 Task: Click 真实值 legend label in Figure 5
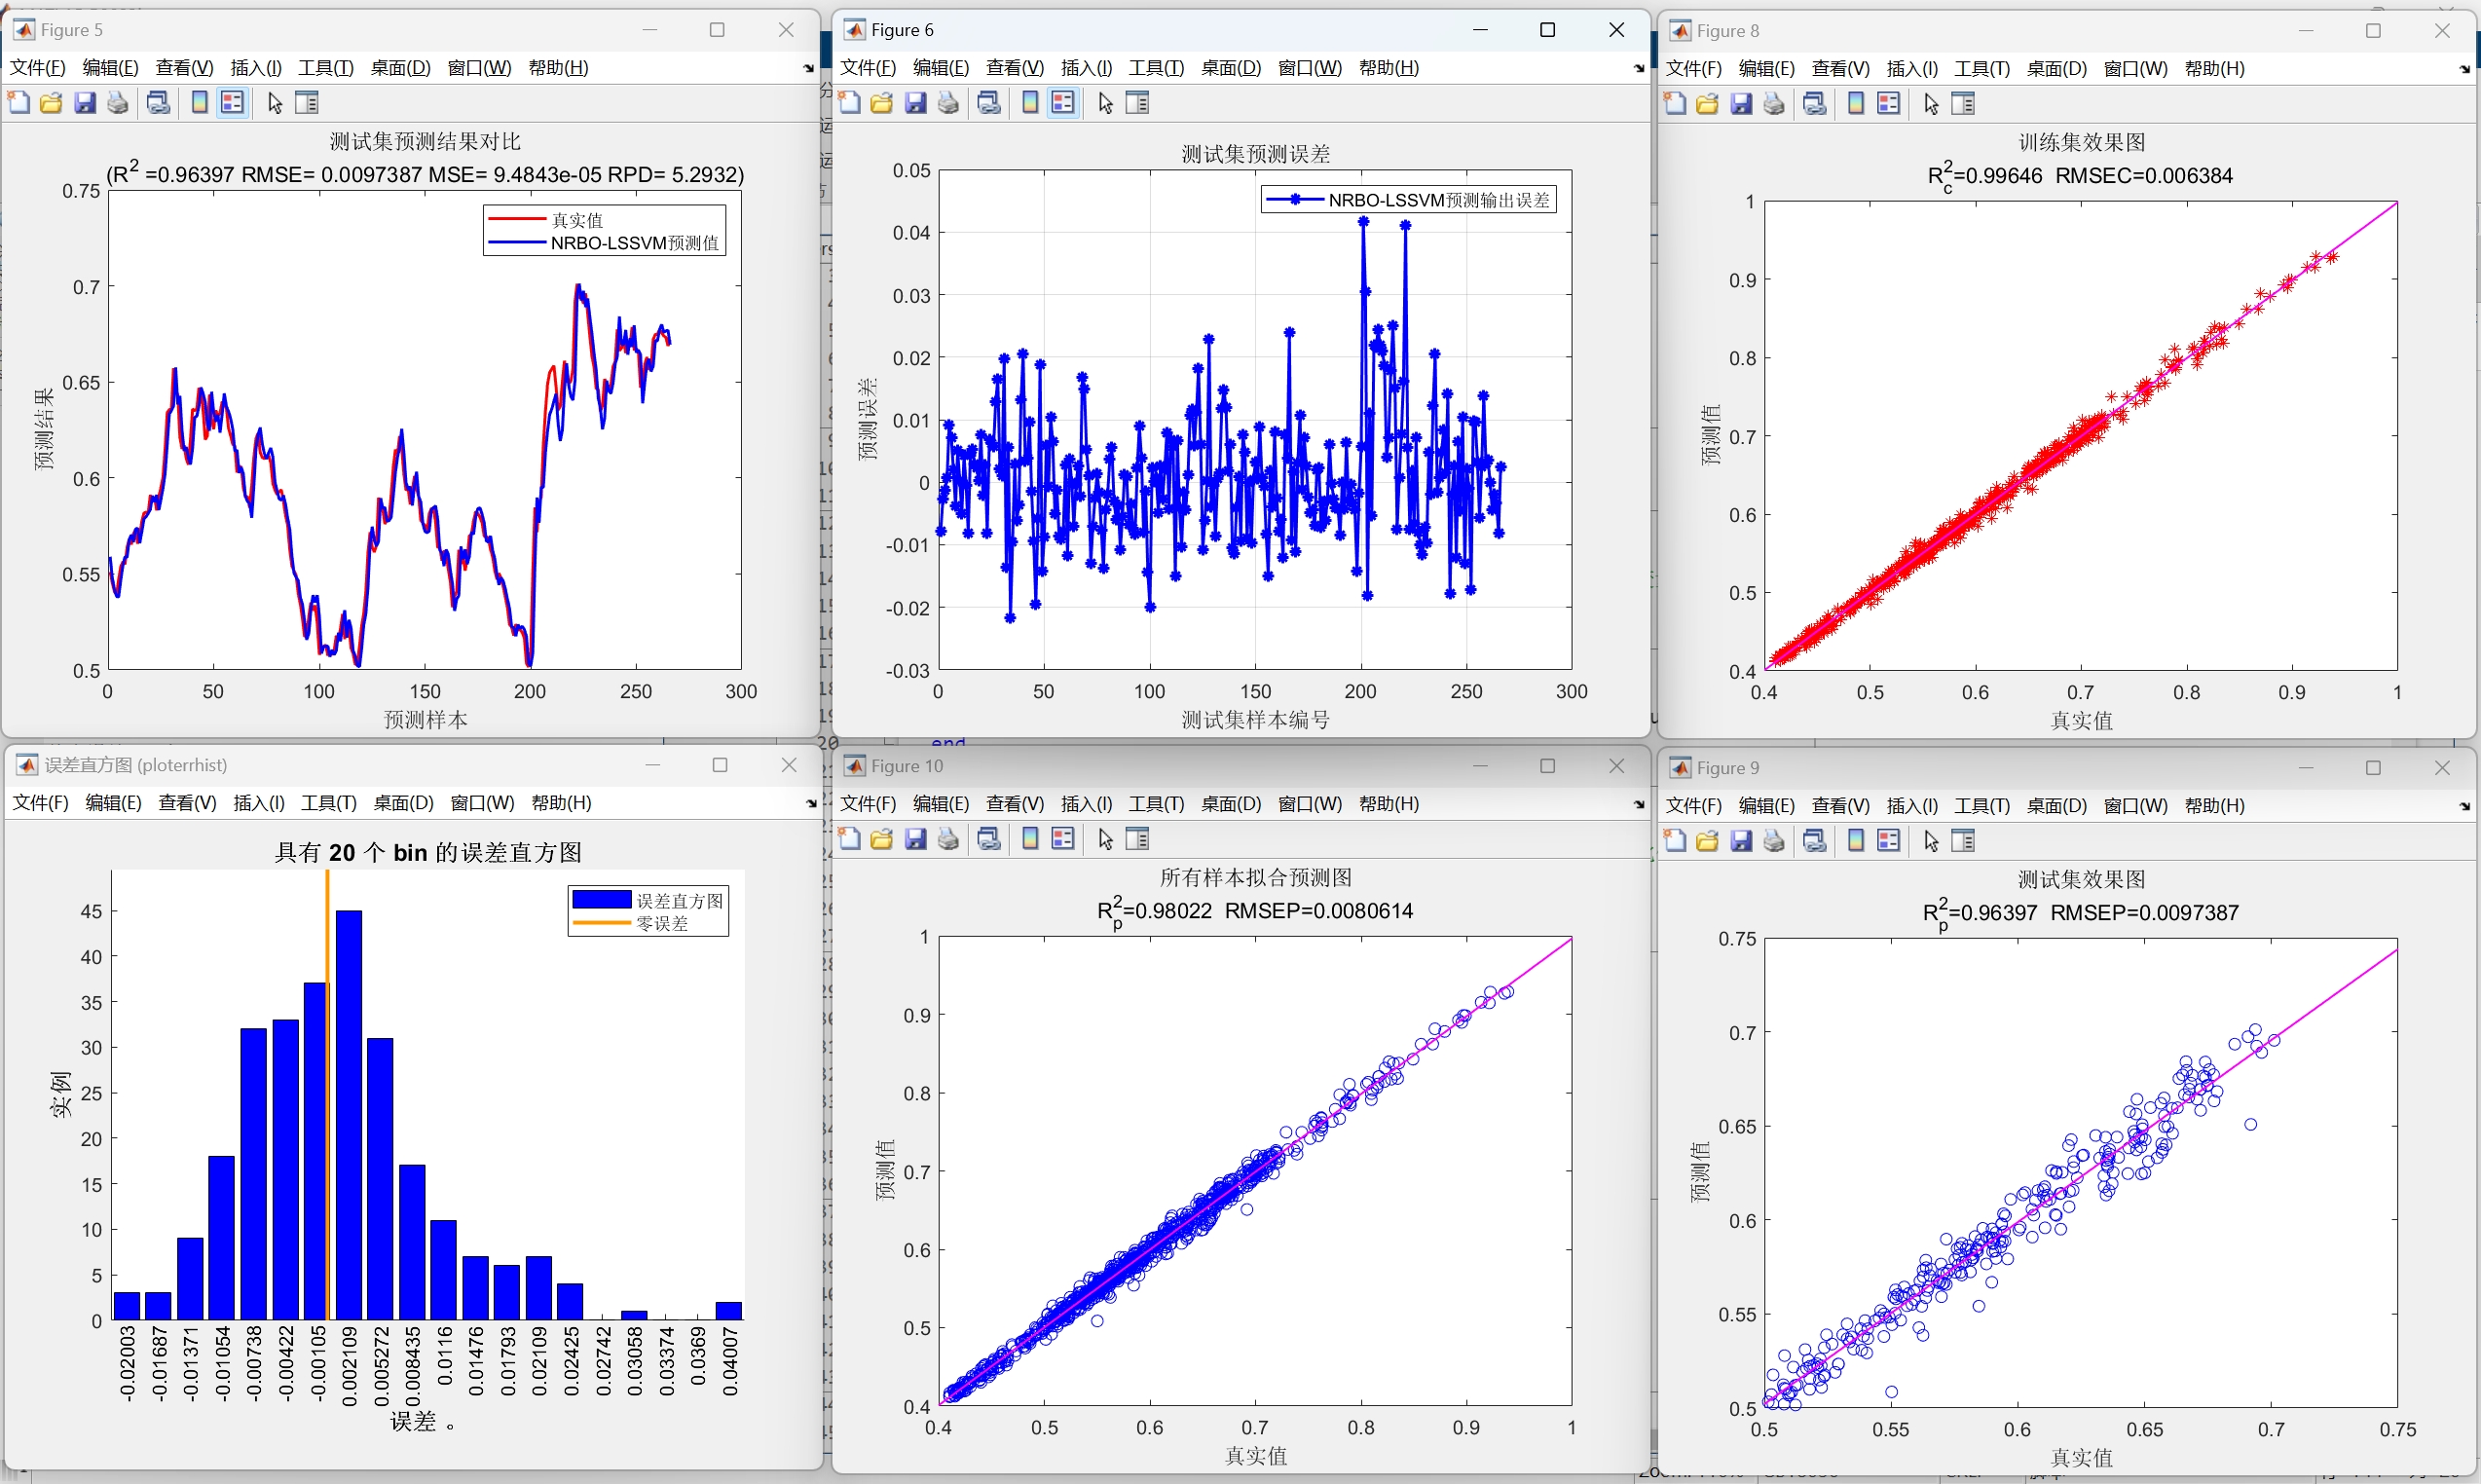coord(577,220)
